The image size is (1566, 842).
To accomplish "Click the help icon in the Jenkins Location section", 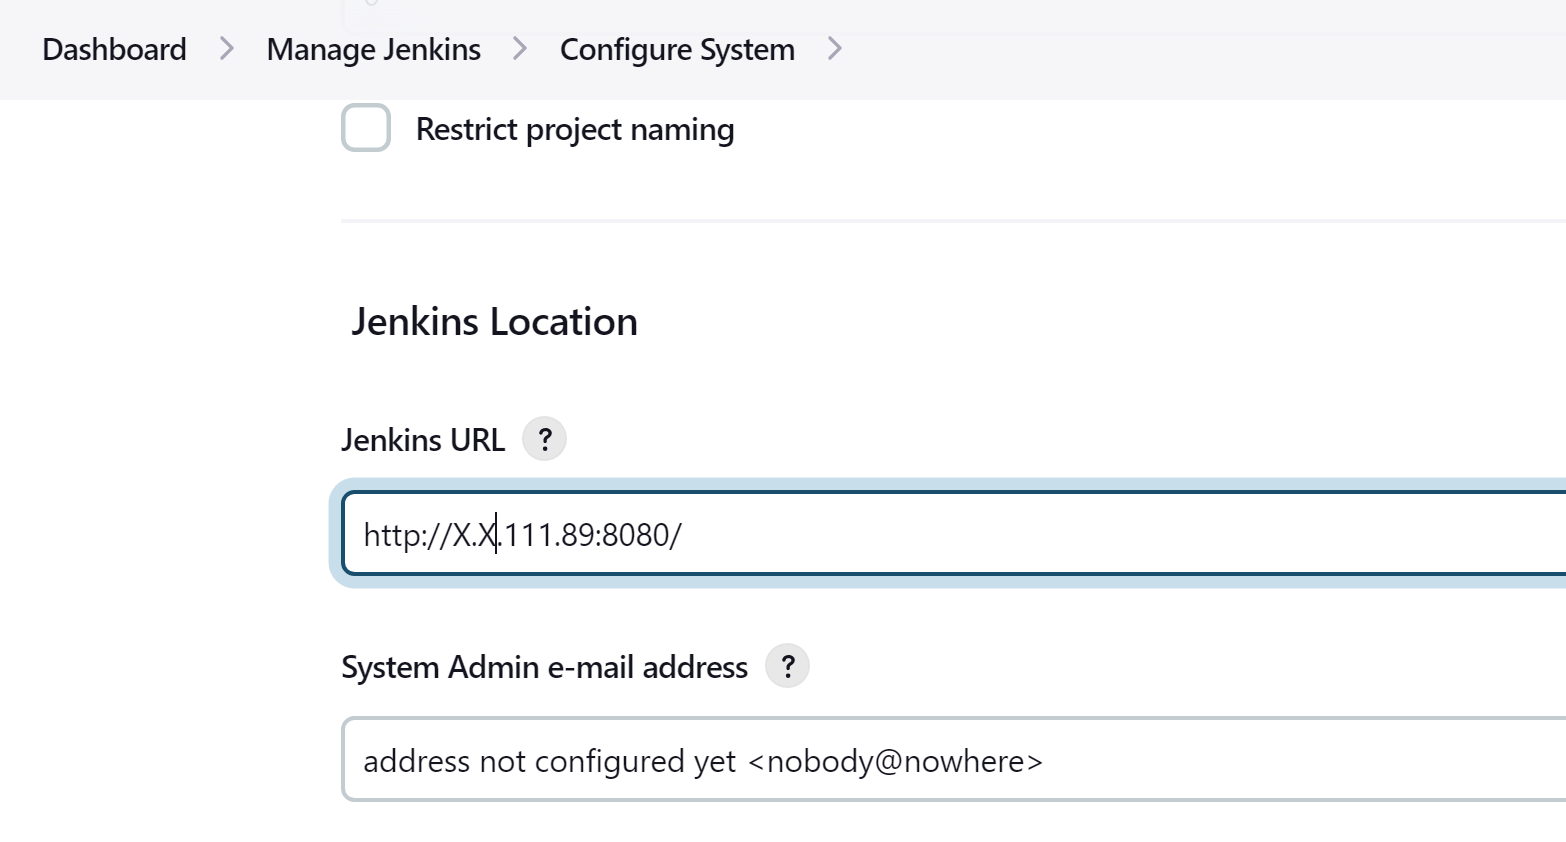I will coord(545,438).
